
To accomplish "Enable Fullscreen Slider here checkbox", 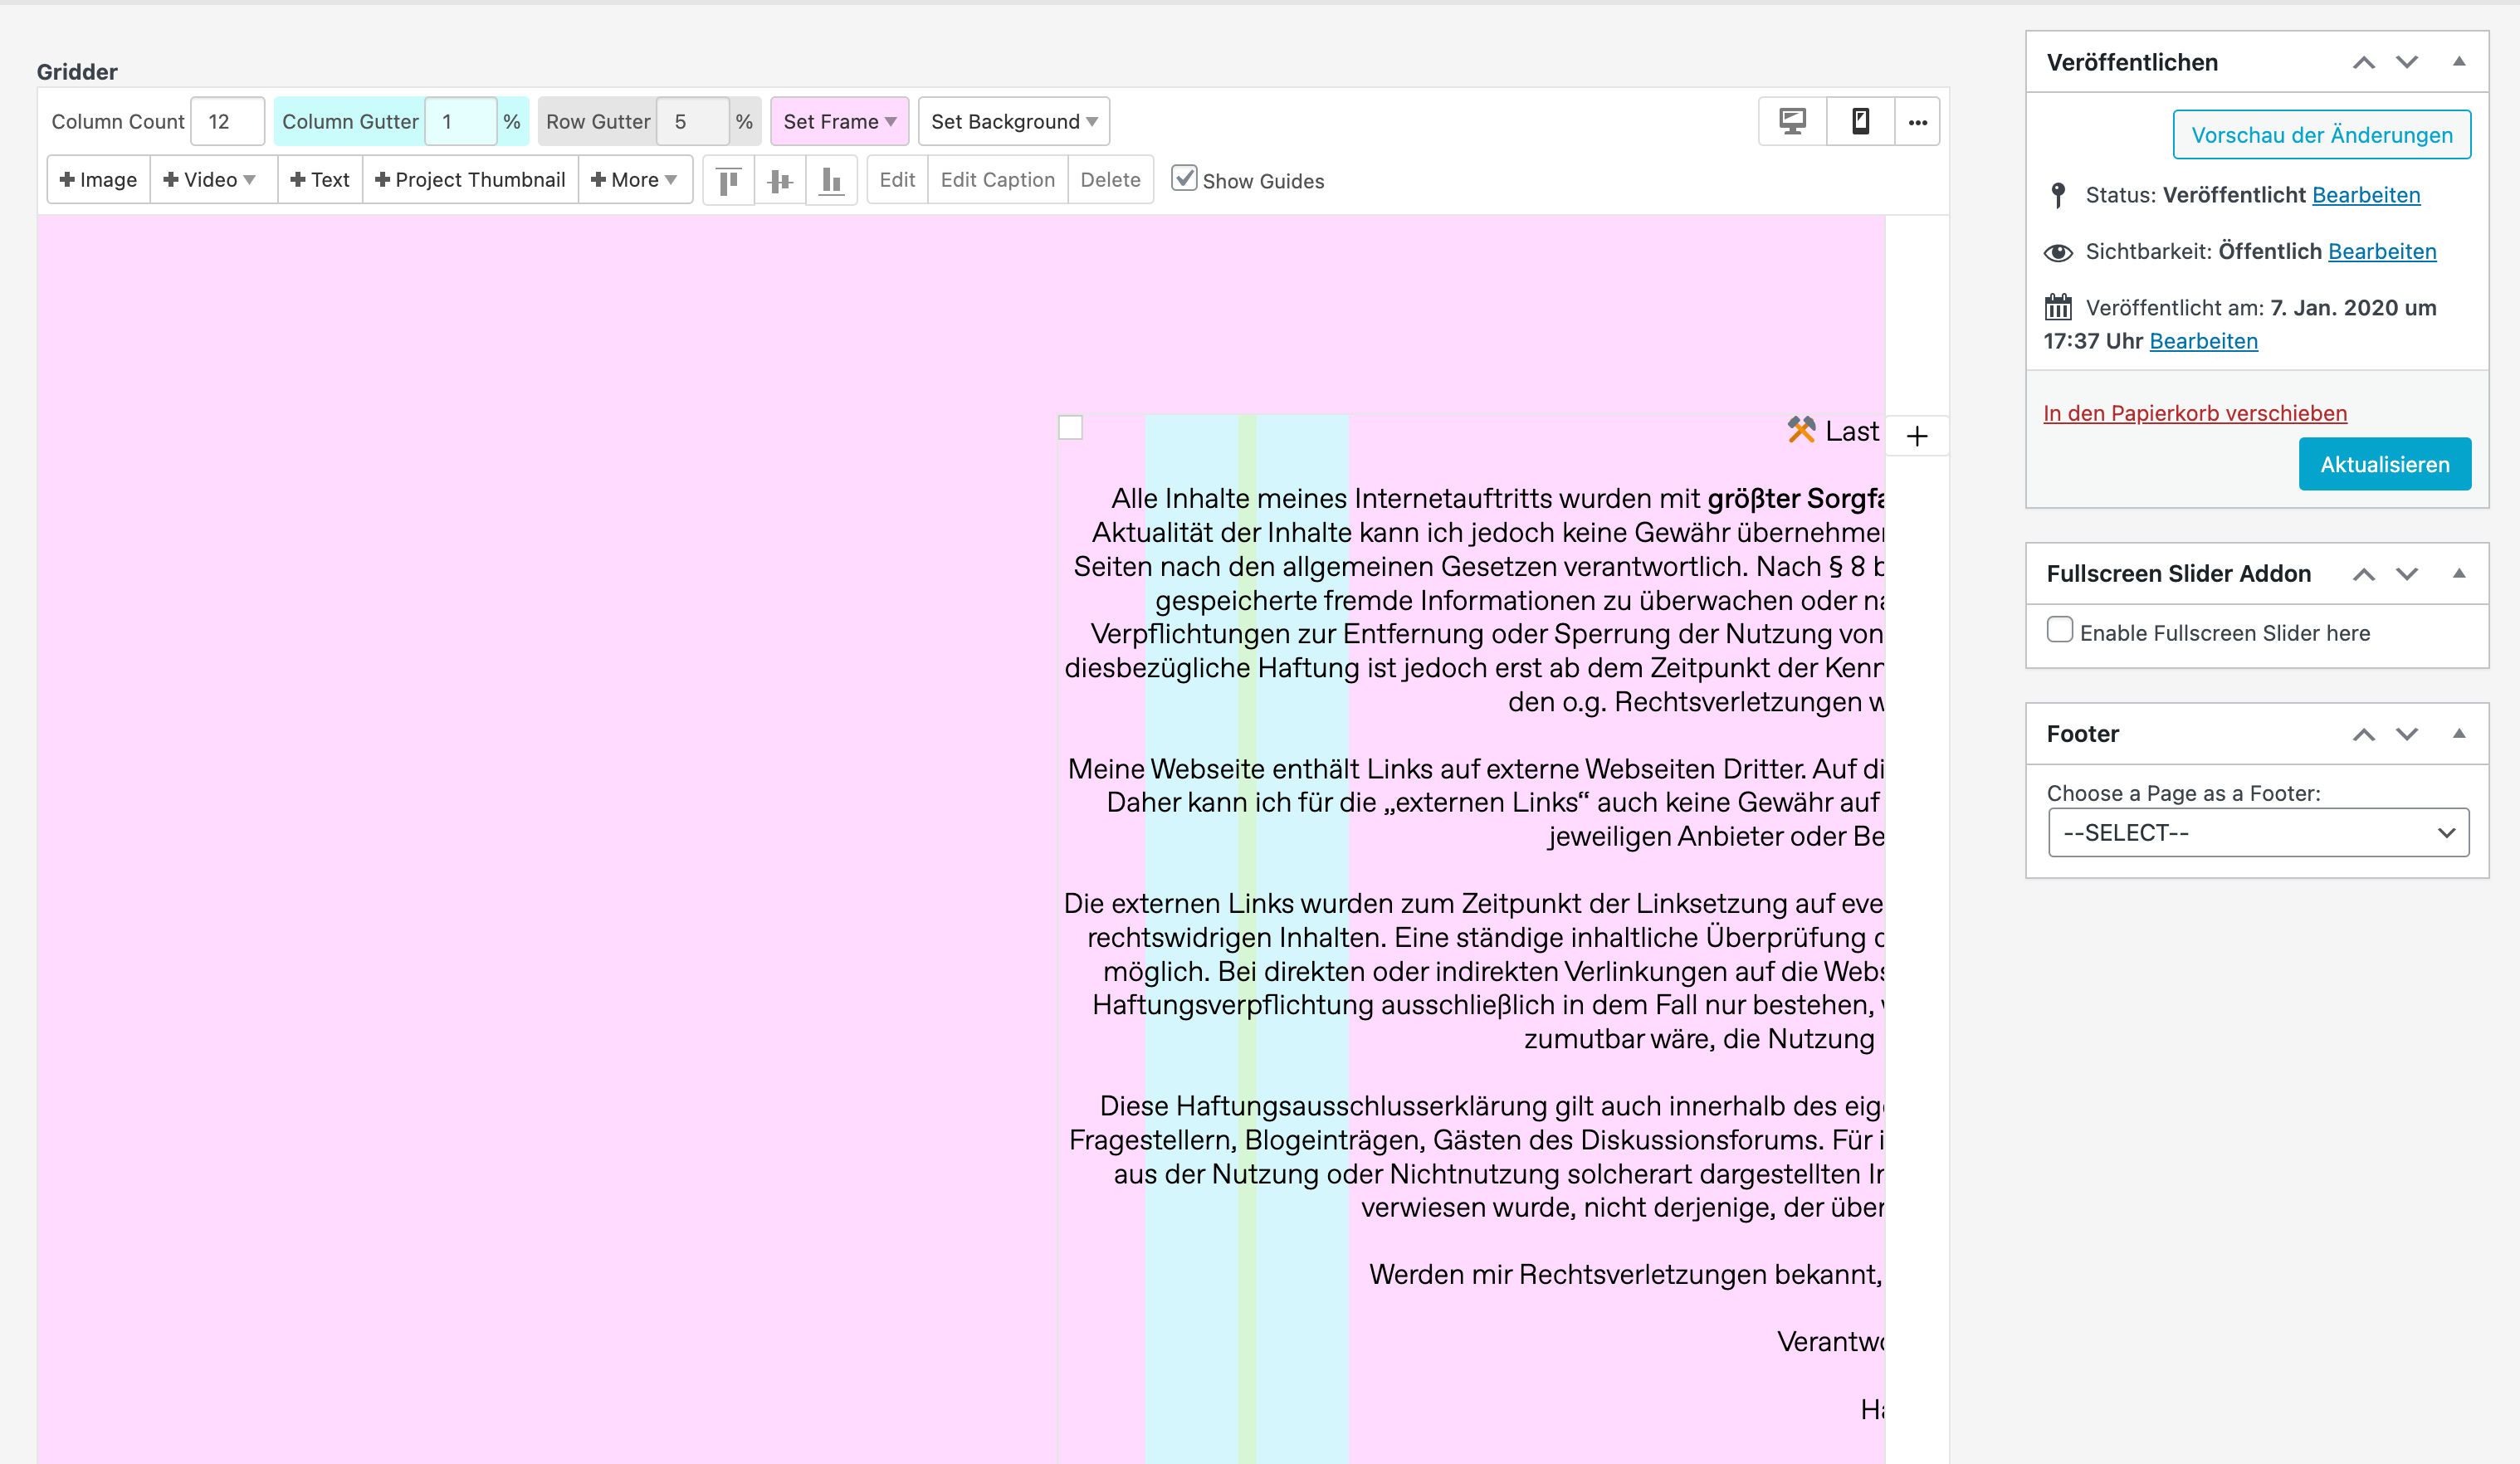I will [x=2059, y=630].
